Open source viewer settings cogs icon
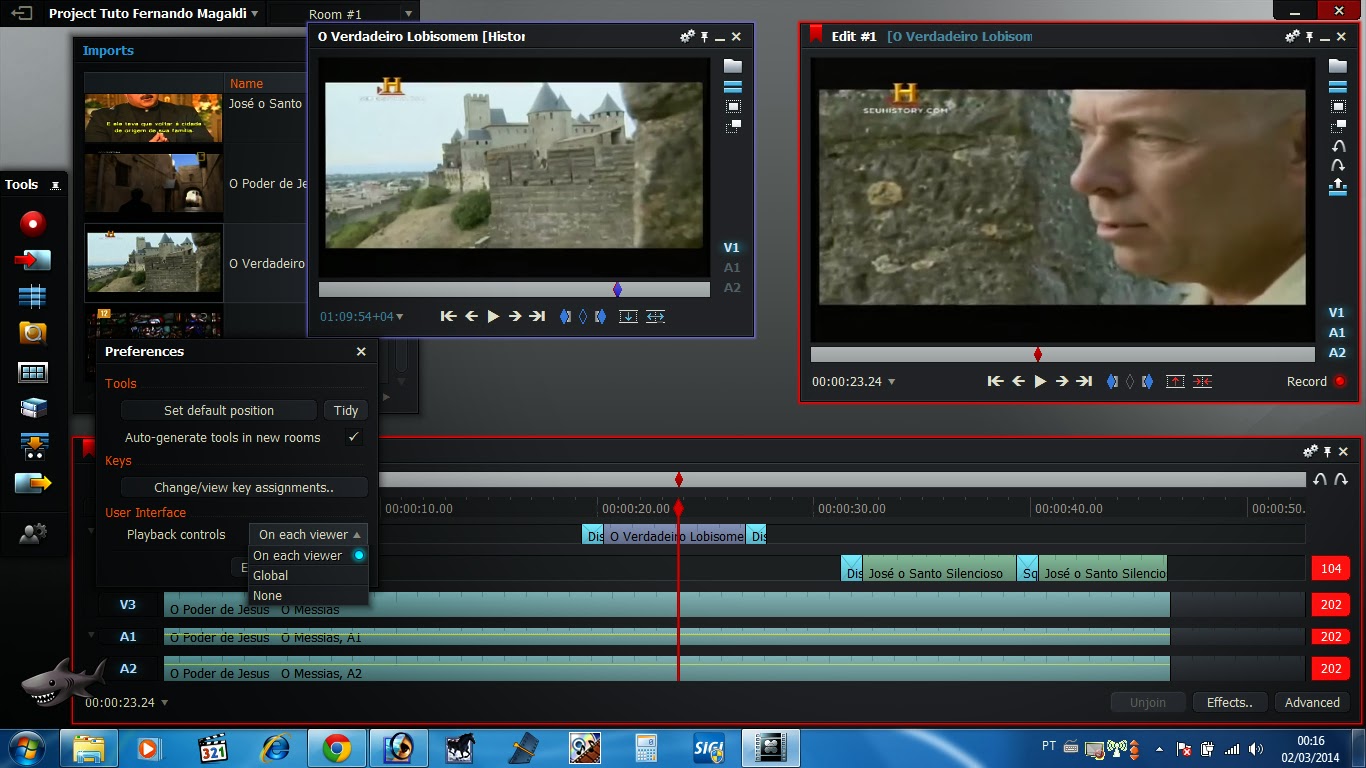Screen dimensions: 1366x768 (x=687, y=37)
